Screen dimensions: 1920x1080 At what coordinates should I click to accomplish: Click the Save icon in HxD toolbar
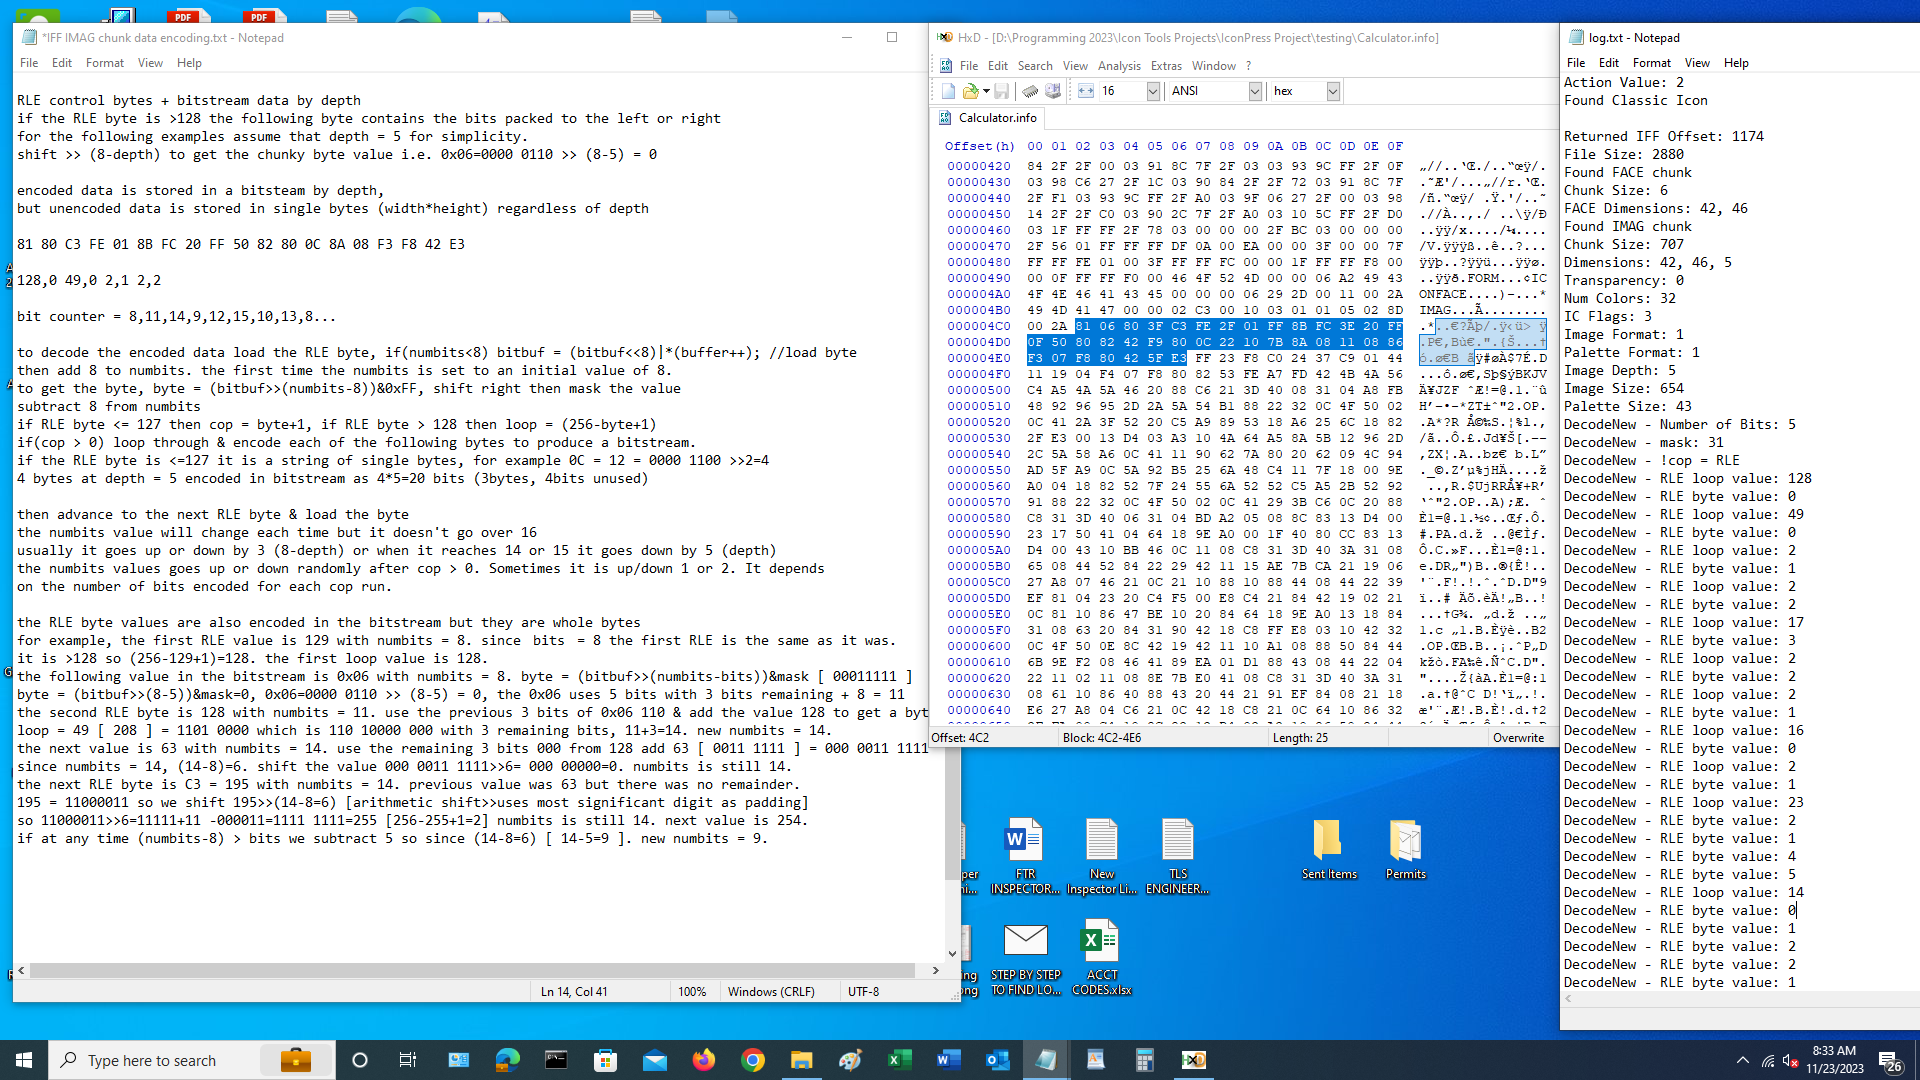pos(1001,91)
